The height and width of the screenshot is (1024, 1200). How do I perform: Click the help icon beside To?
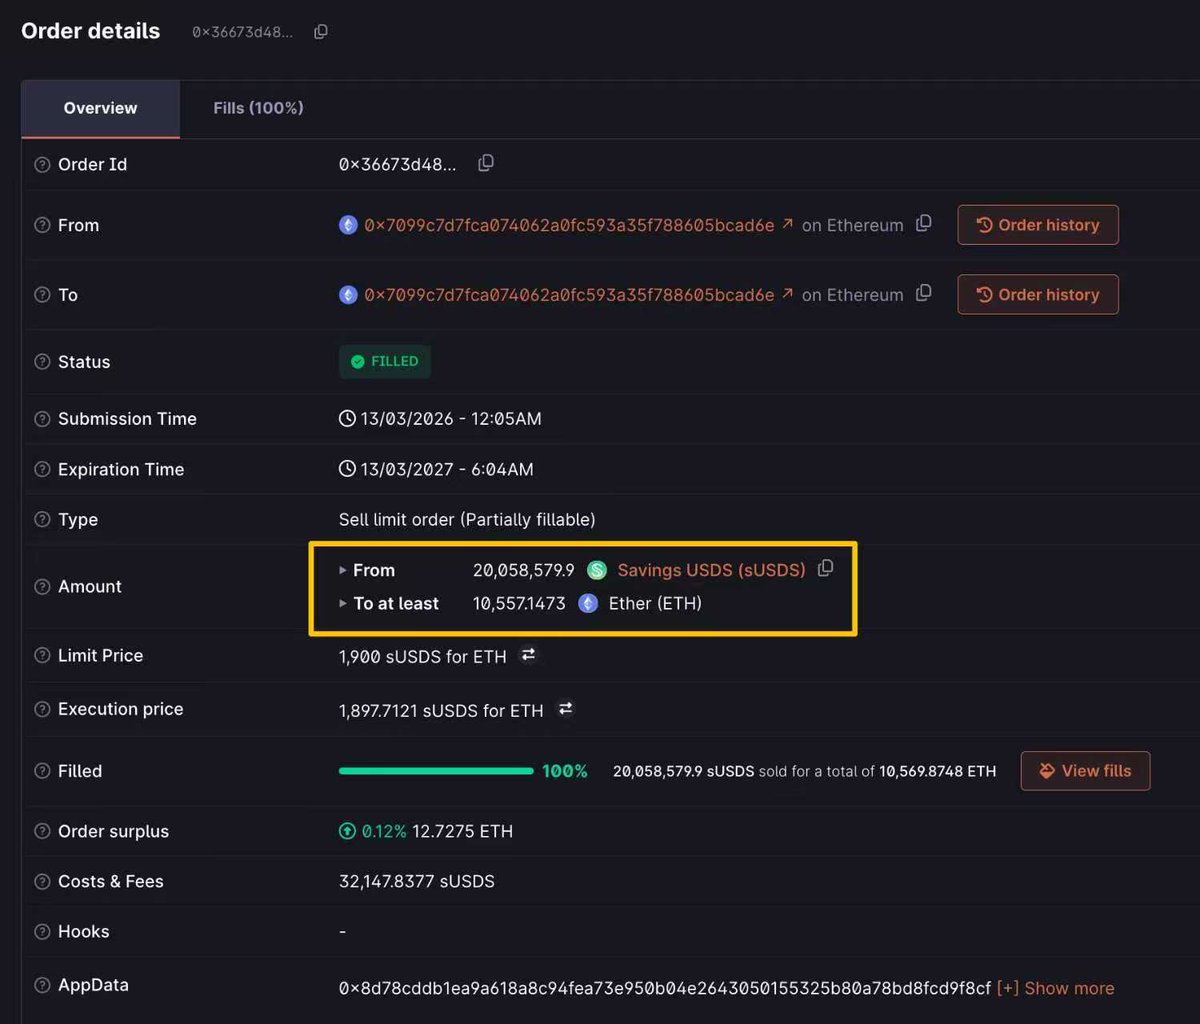[x=42, y=295]
